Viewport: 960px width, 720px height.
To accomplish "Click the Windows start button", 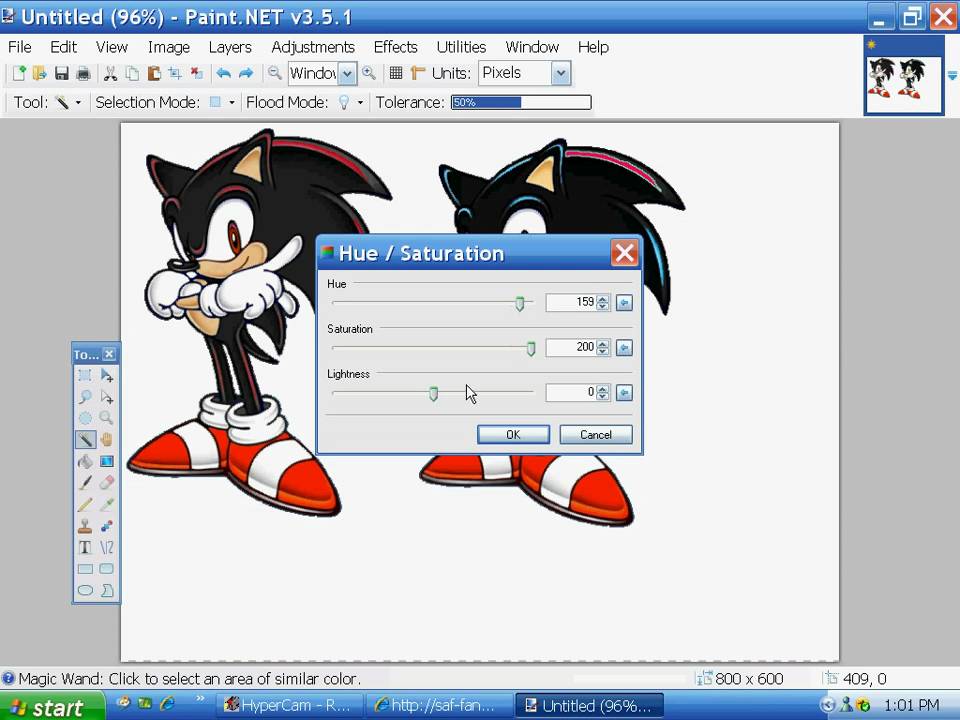I will click(x=51, y=706).
